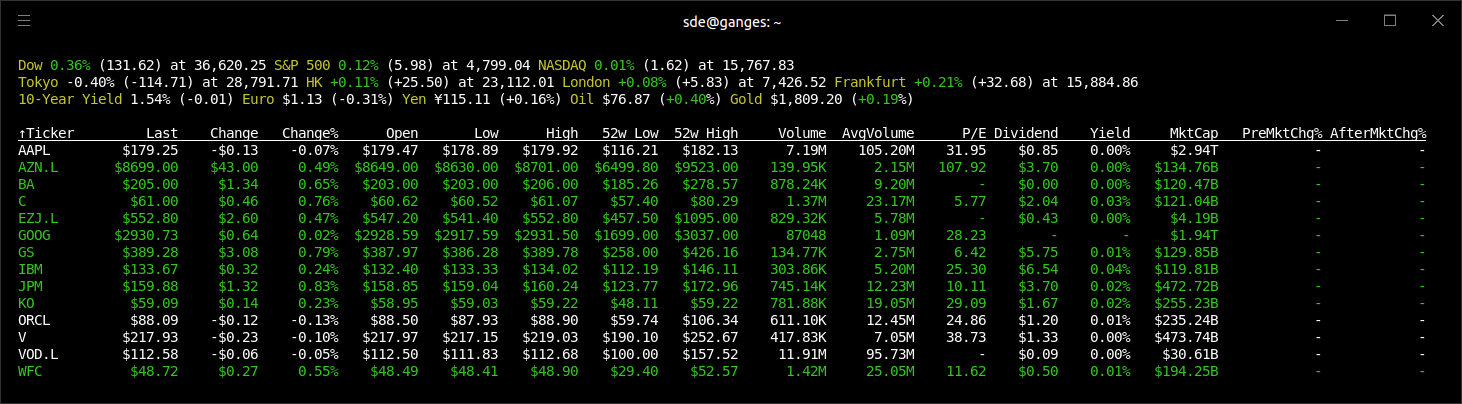Image resolution: width=1462 pixels, height=404 pixels.
Task: Click KO 52w high $59.22
Action: pos(714,303)
